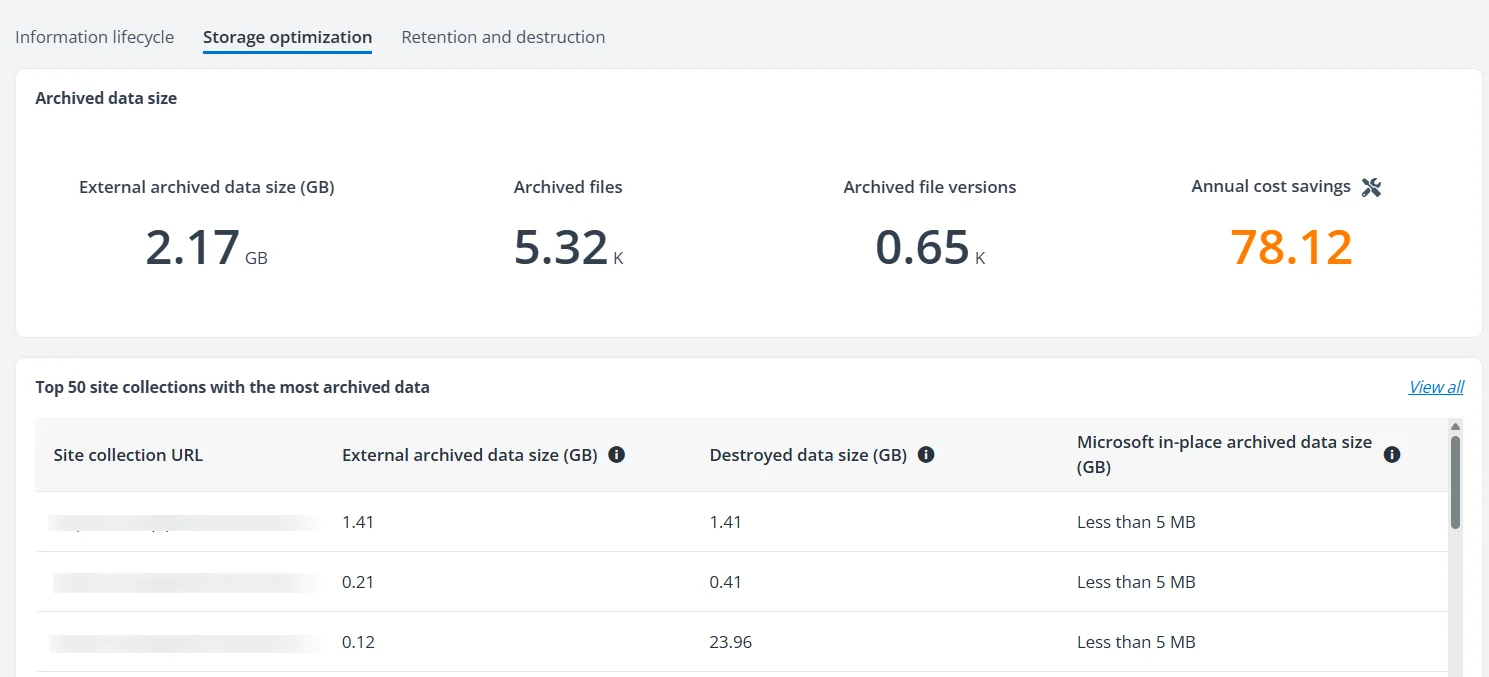
Task: Show info for Destroyed data size column
Action: (926, 455)
